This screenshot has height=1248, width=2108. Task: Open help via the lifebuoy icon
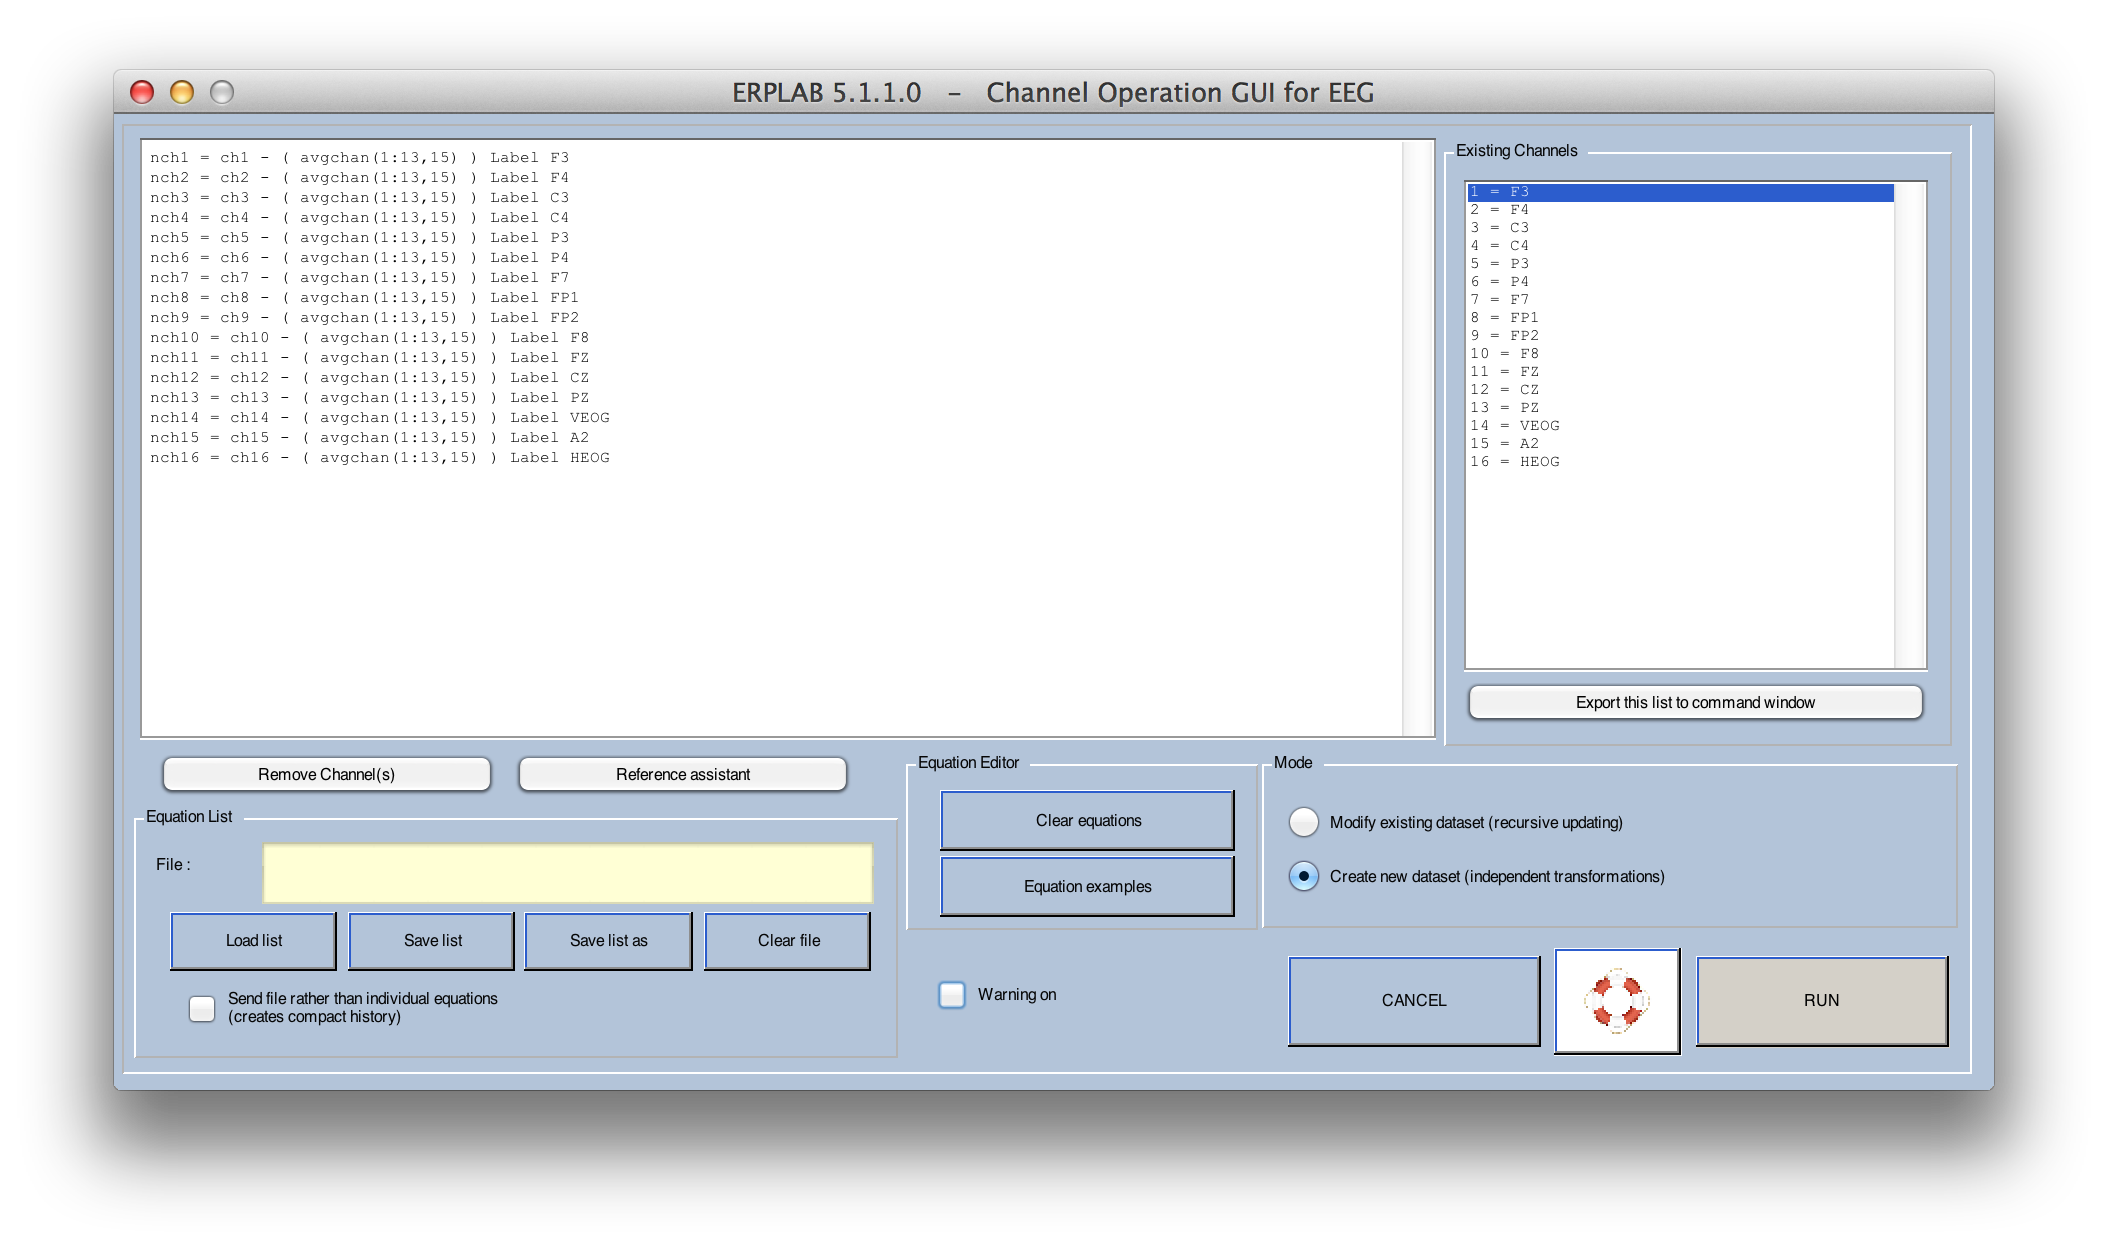tap(1617, 1000)
